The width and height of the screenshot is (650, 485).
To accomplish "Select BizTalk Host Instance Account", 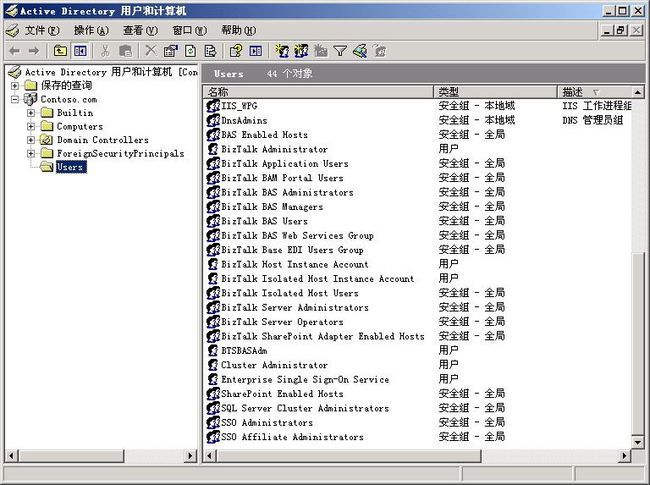I will pyautogui.click(x=295, y=264).
